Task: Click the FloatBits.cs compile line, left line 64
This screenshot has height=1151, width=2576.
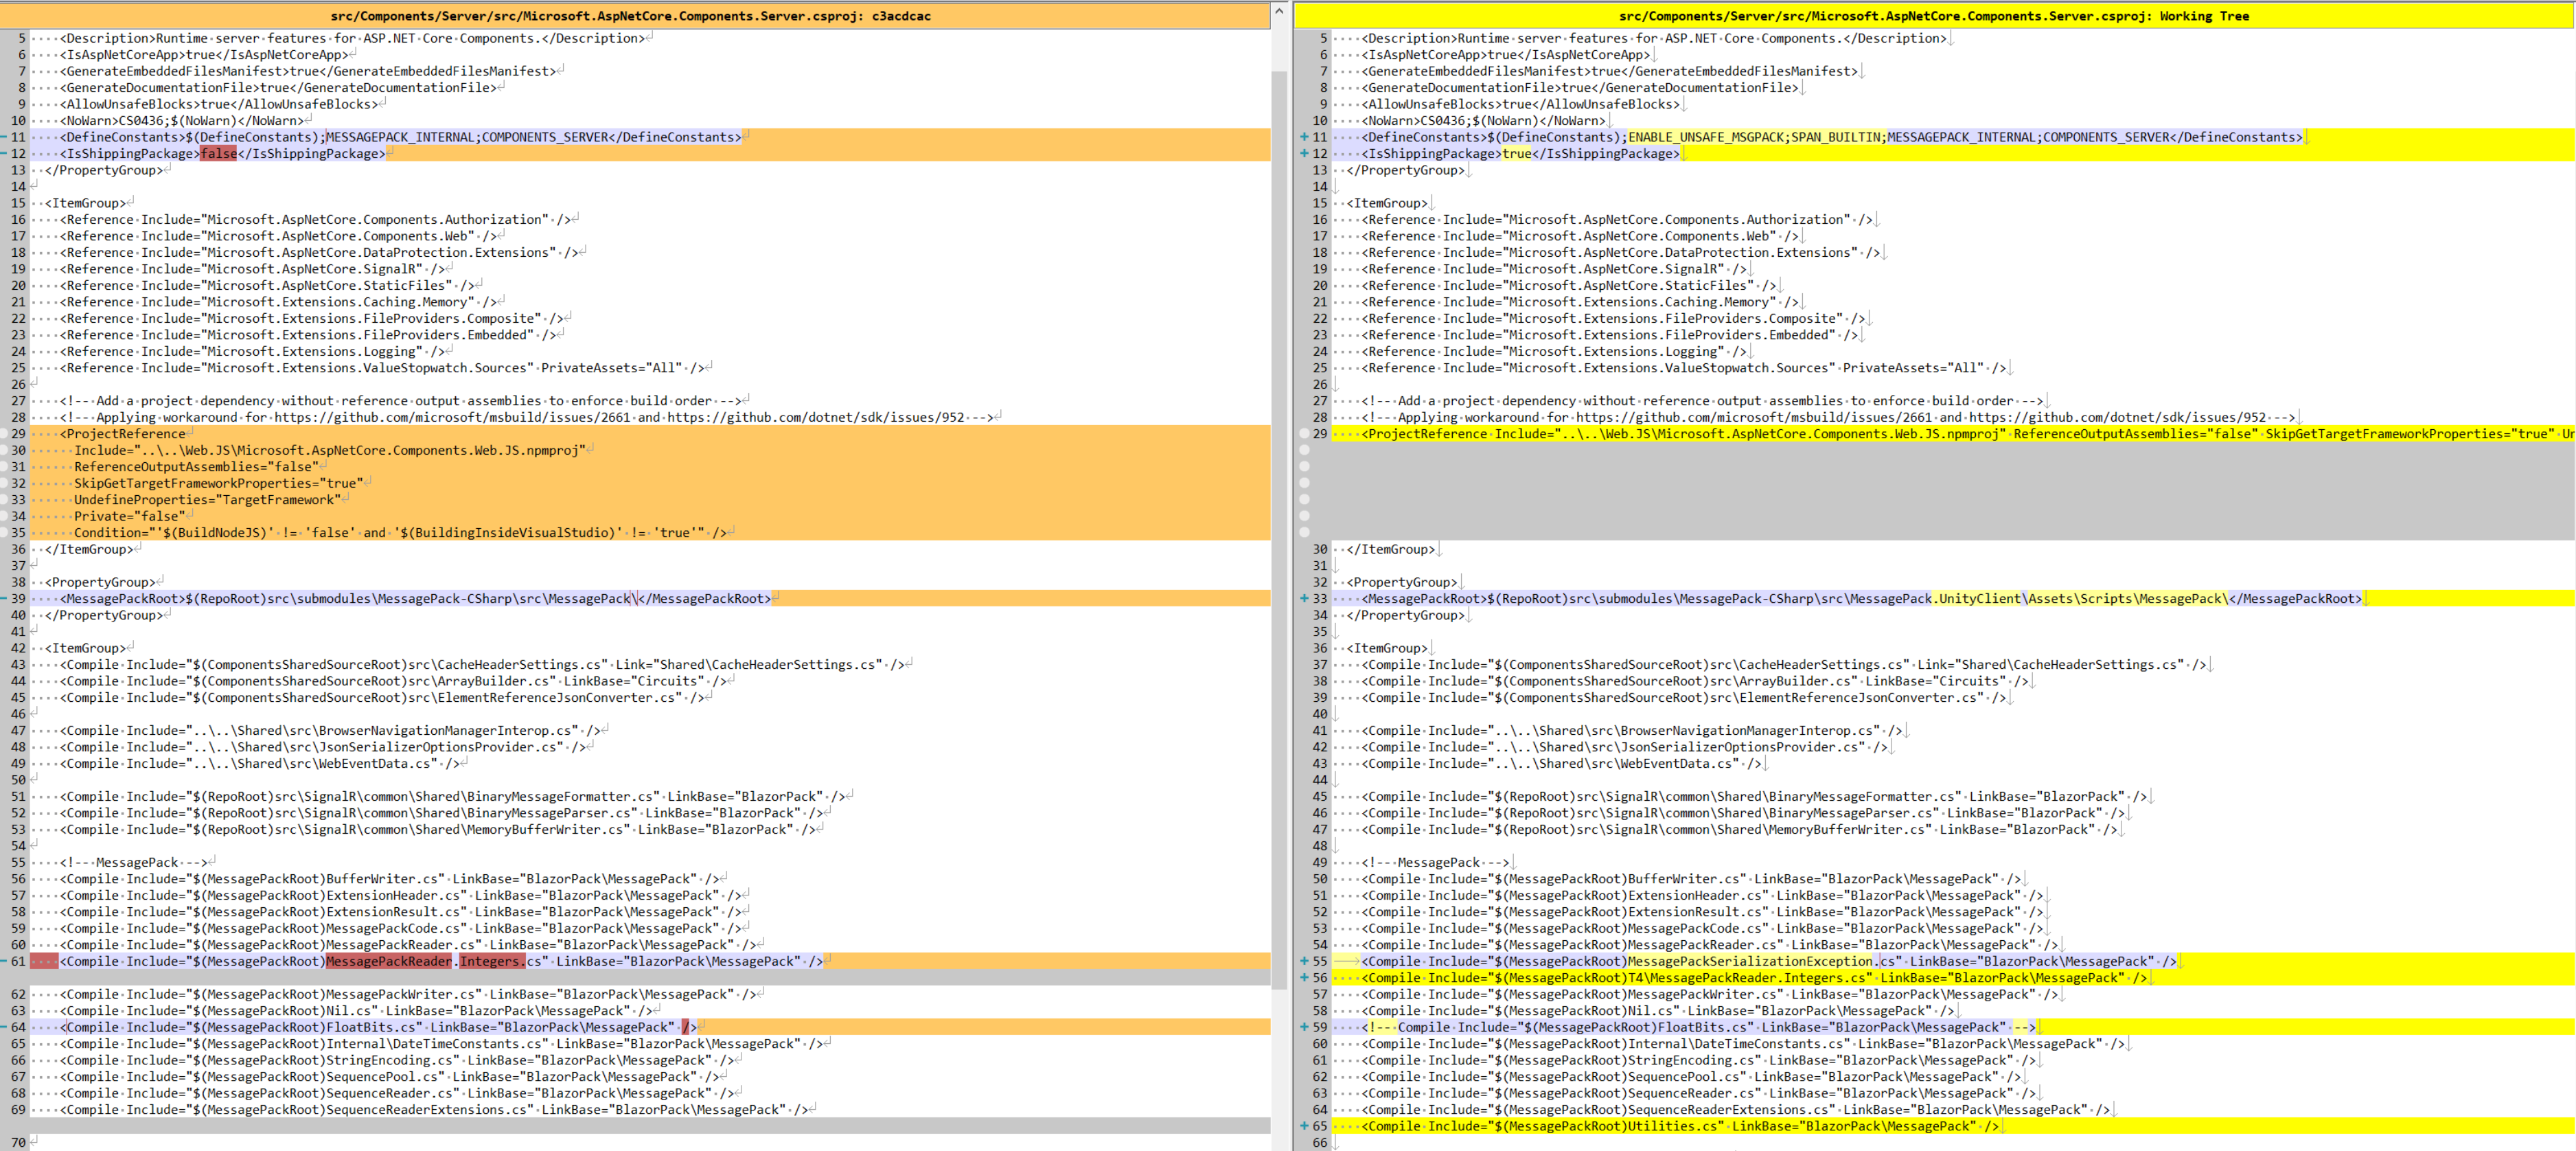Action: click(x=378, y=1027)
